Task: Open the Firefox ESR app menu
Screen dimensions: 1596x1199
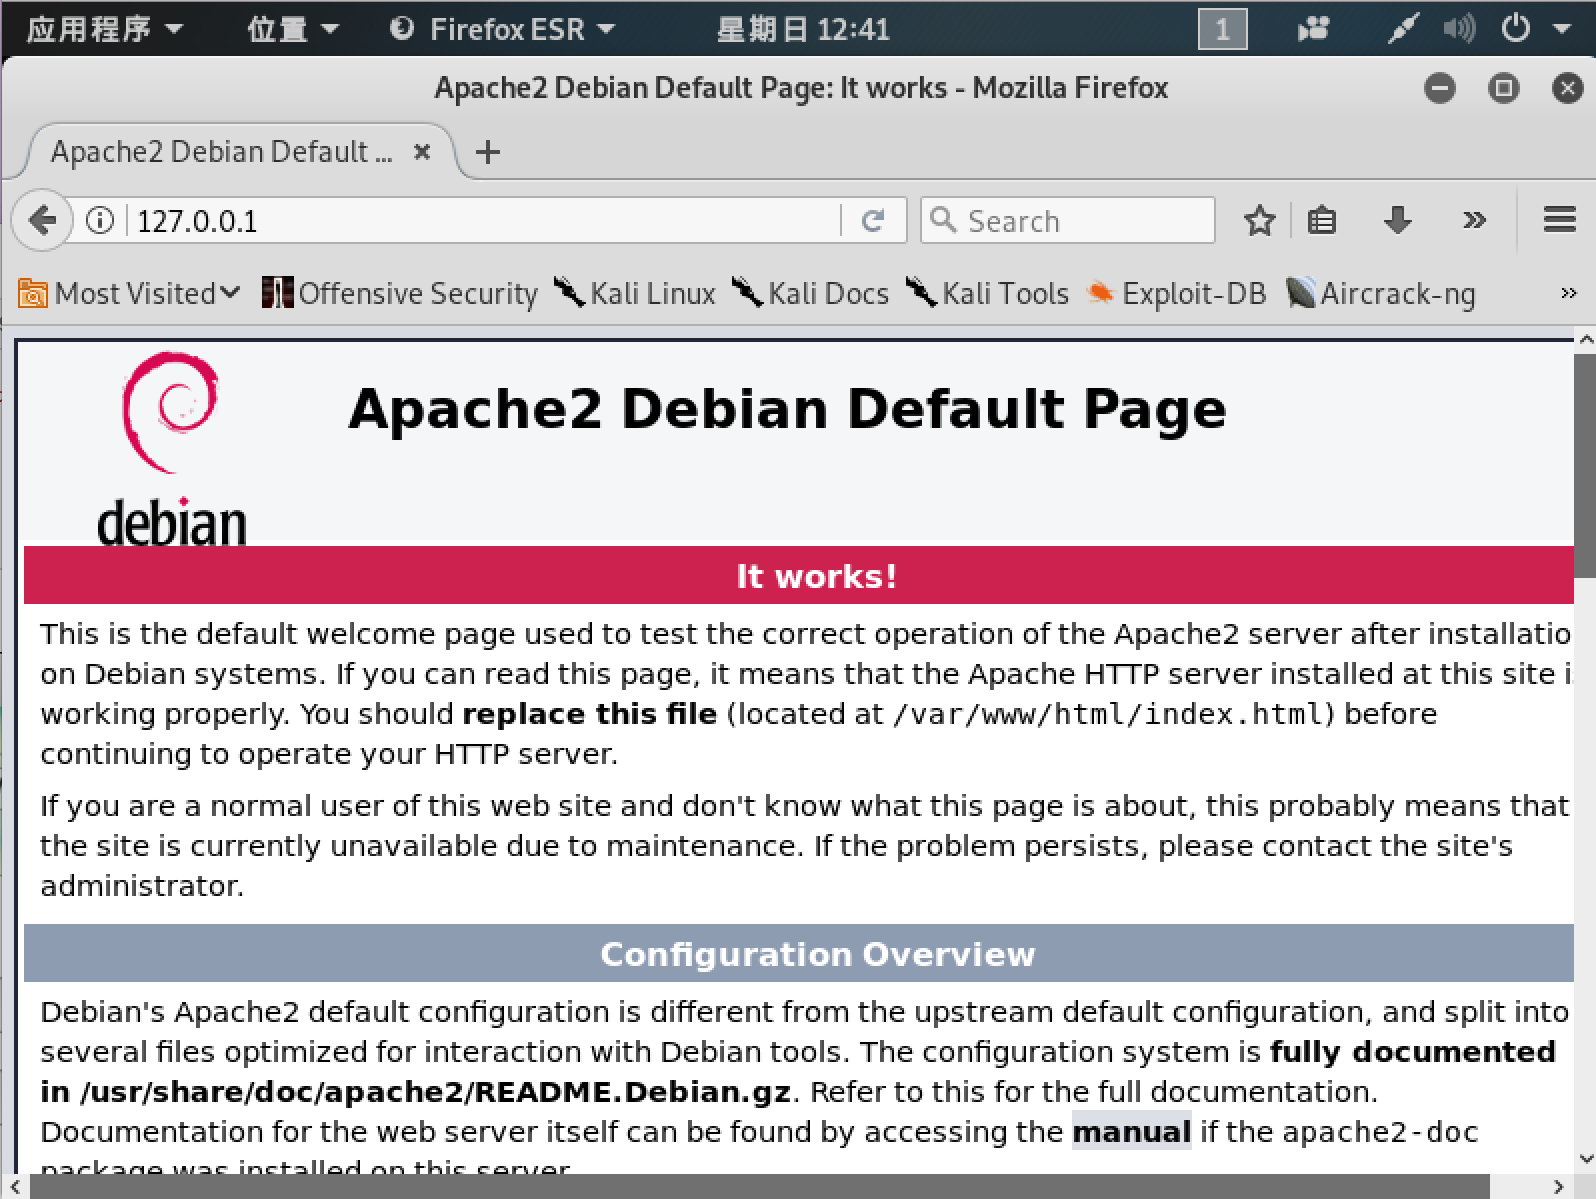Action: (502, 28)
